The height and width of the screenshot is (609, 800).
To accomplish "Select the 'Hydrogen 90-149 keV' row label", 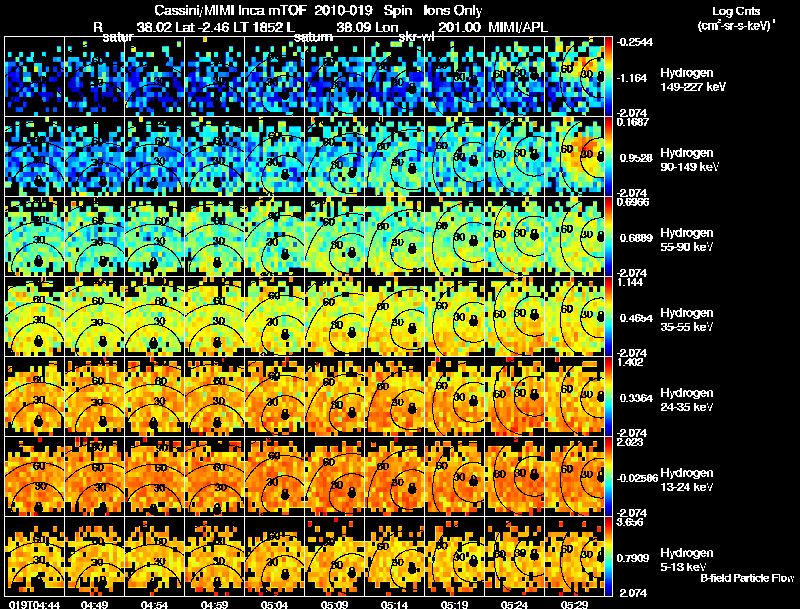I will pos(689,160).
